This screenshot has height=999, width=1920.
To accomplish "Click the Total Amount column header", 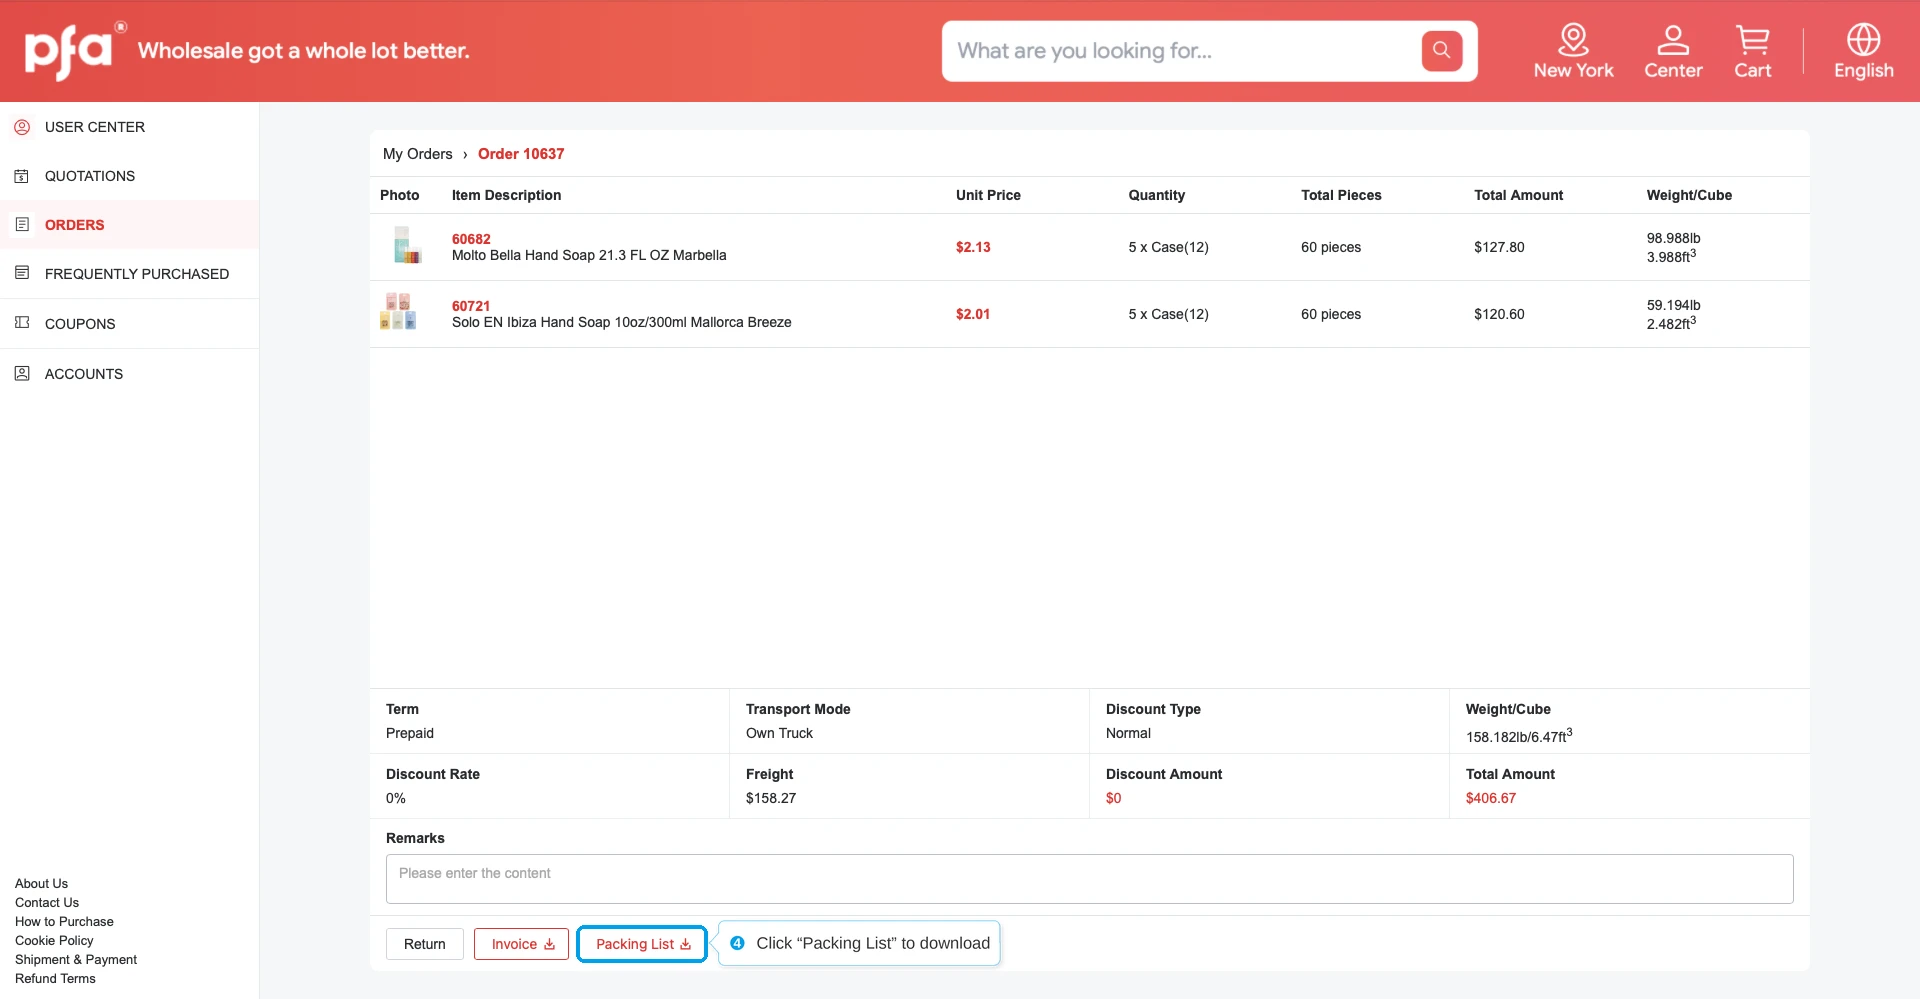I will (x=1518, y=195).
